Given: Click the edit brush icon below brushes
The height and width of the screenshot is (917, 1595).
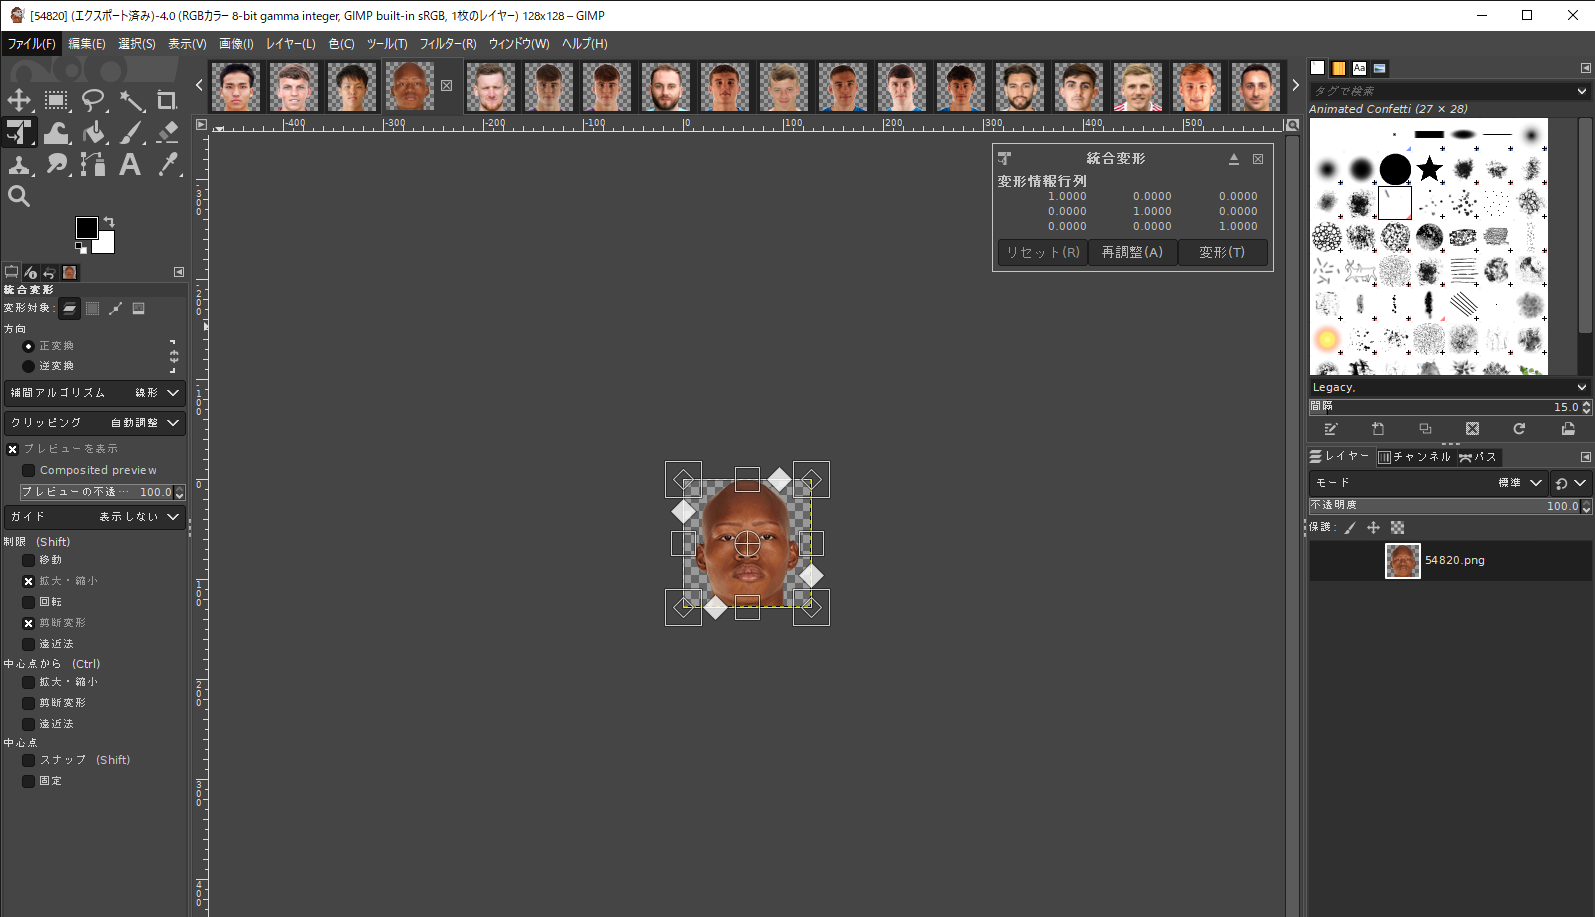Looking at the screenshot, I should click(1331, 429).
